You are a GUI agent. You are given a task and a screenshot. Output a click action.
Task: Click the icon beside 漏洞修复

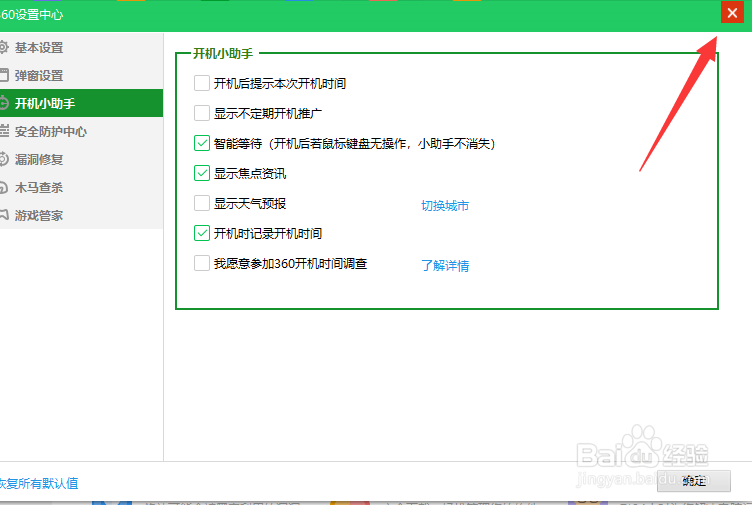(x=4, y=159)
